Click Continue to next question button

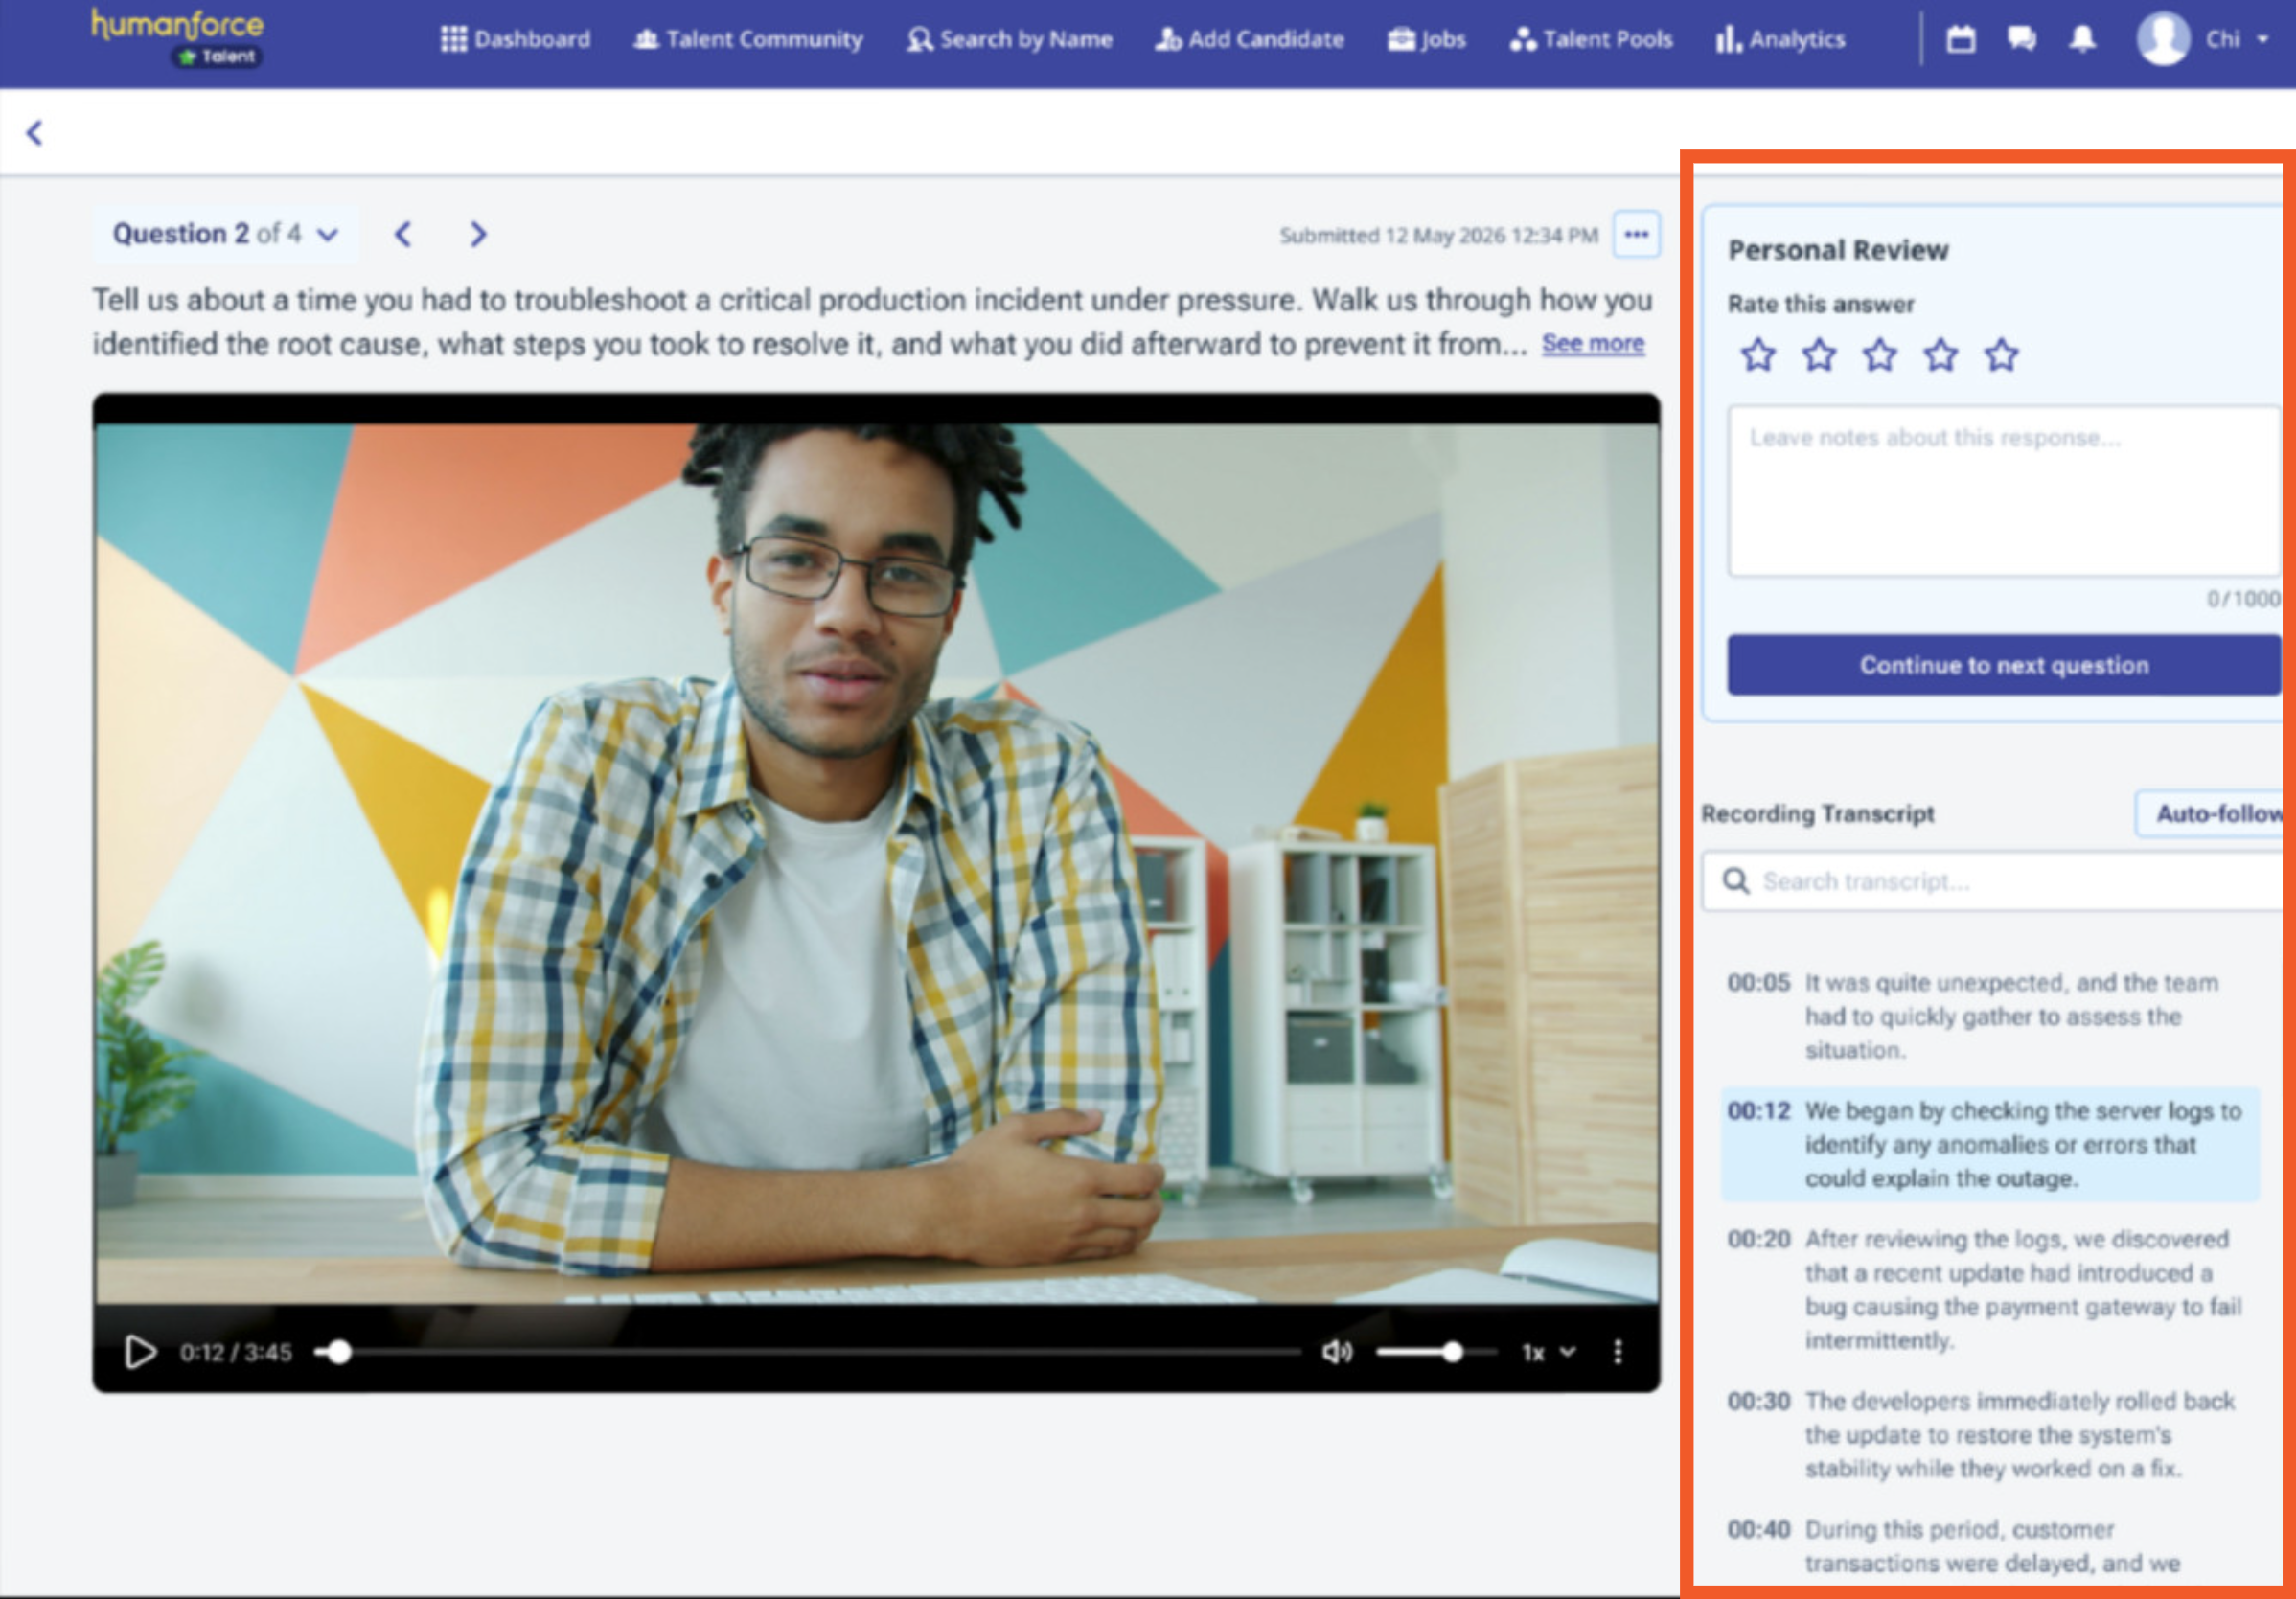(2004, 665)
